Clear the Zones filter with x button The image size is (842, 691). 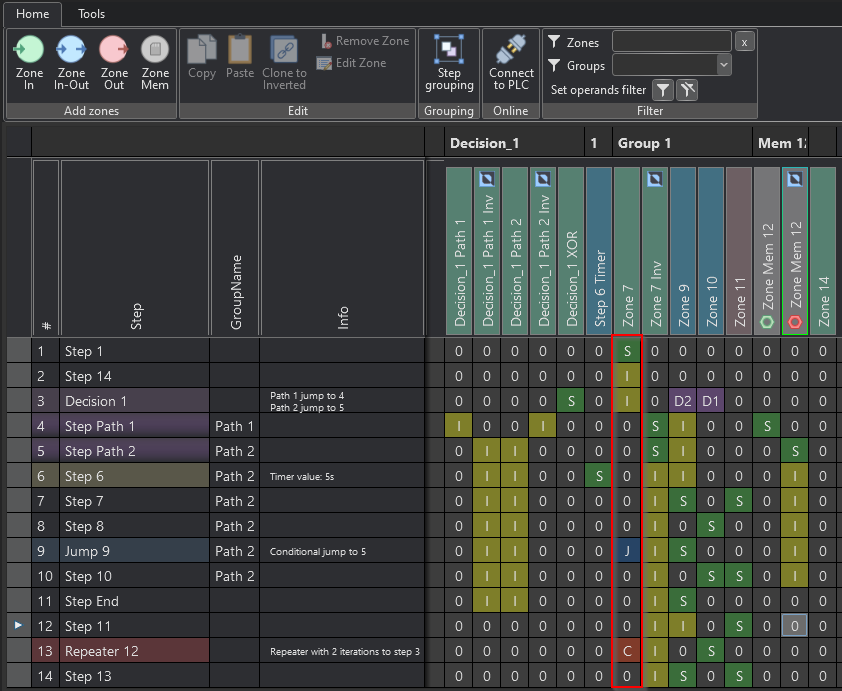pos(744,42)
